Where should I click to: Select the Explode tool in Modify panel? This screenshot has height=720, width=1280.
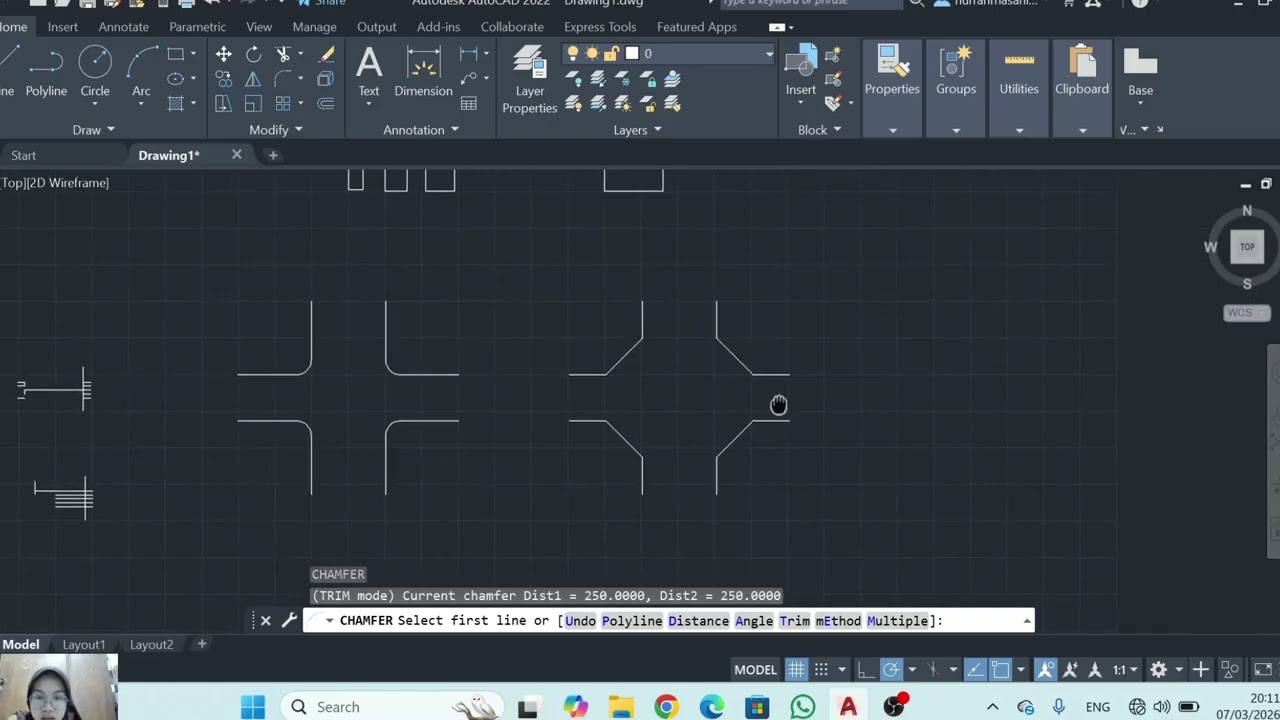326,79
